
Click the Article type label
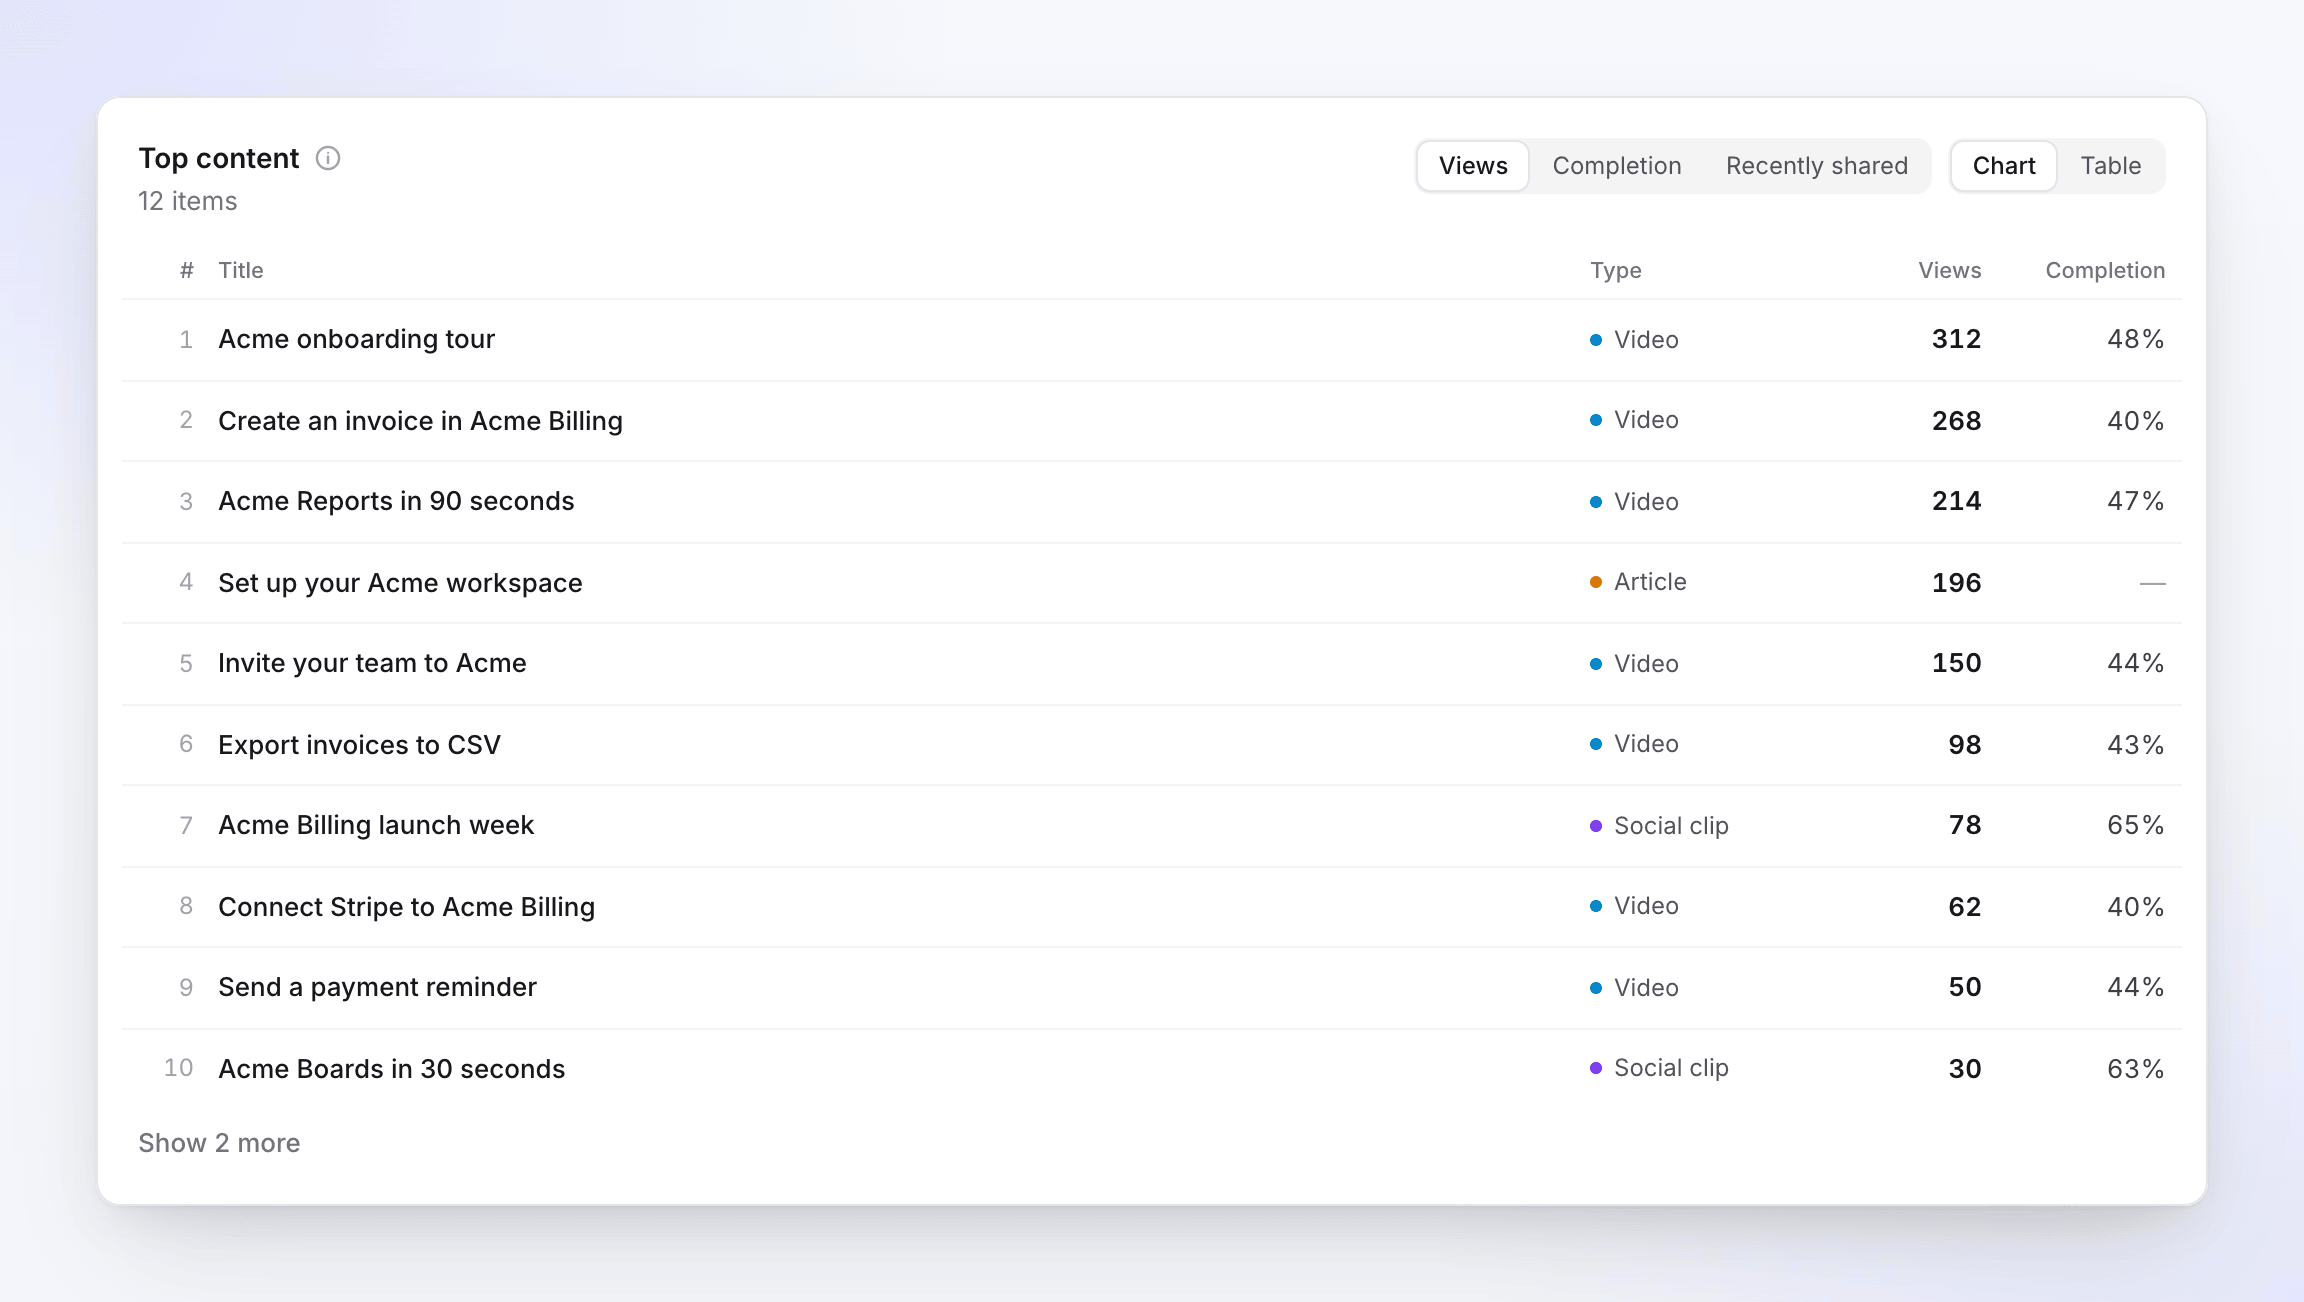tap(1638, 582)
